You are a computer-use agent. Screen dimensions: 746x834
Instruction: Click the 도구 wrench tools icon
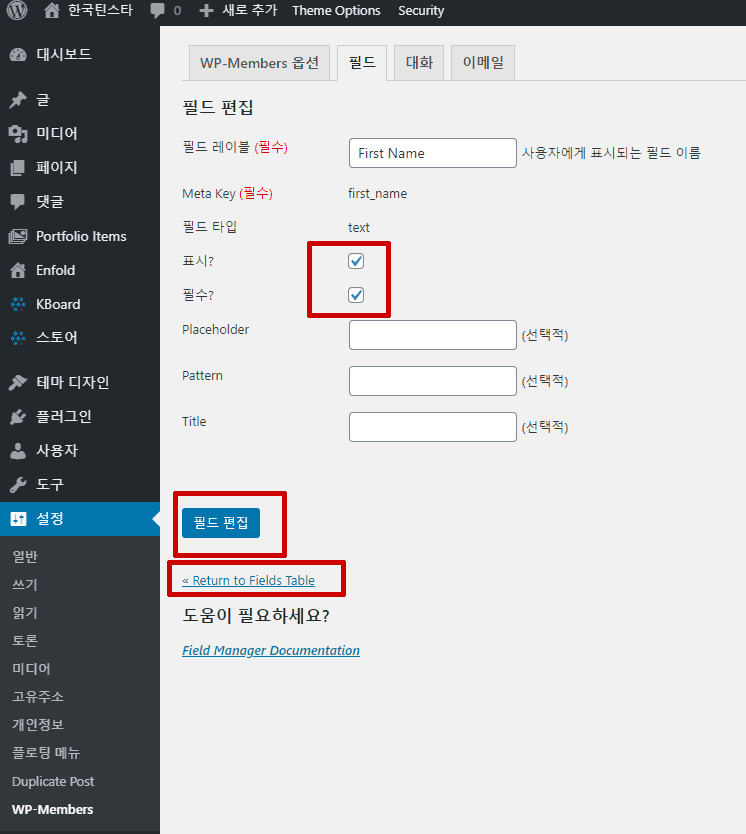[18, 485]
